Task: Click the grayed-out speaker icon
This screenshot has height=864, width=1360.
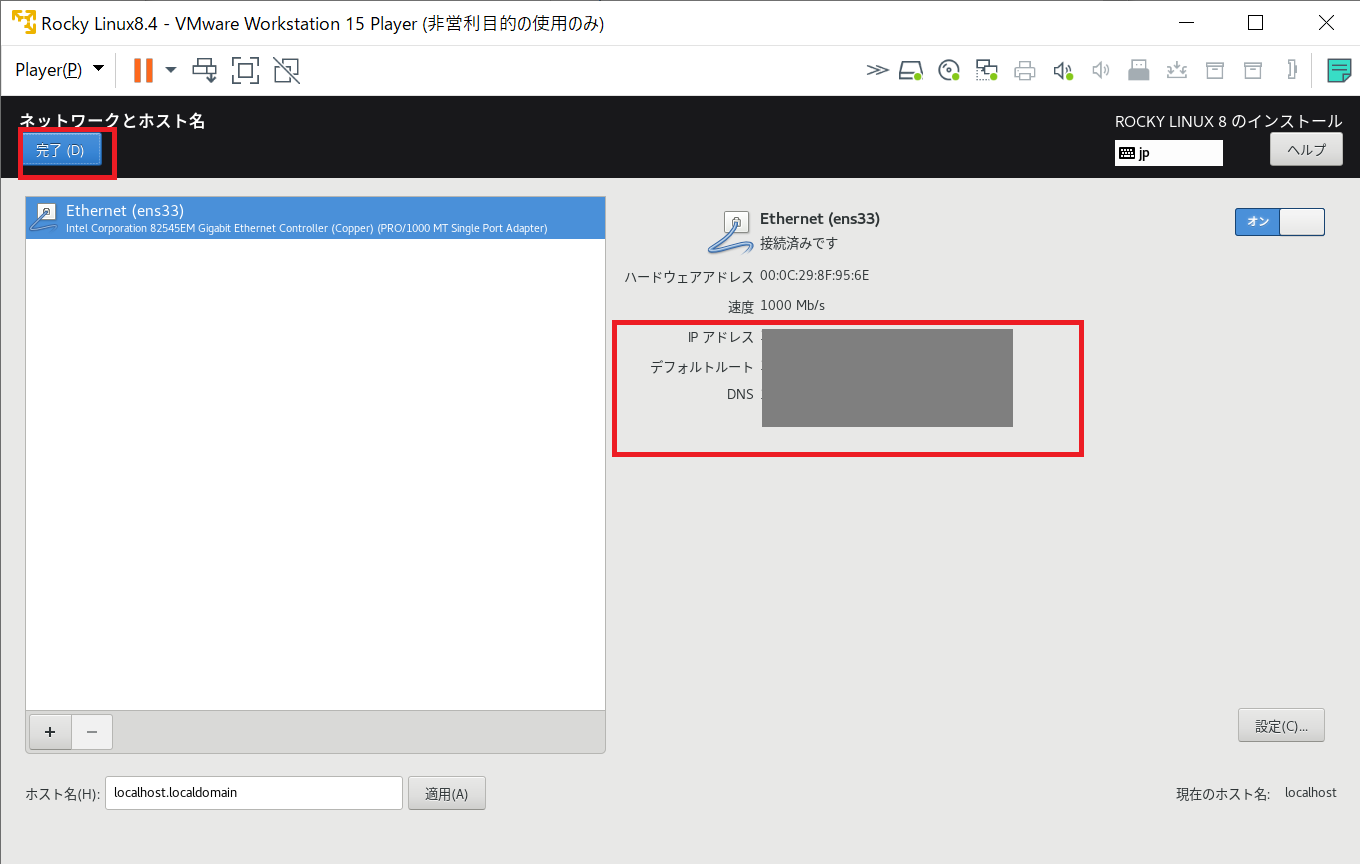Action: click(x=1101, y=70)
